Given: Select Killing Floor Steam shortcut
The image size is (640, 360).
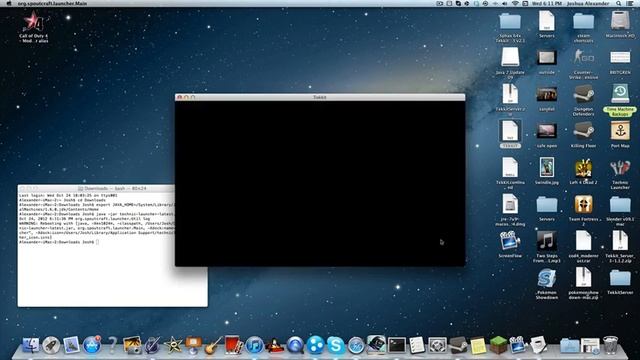Looking at the screenshot, I should click(x=583, y=135).
